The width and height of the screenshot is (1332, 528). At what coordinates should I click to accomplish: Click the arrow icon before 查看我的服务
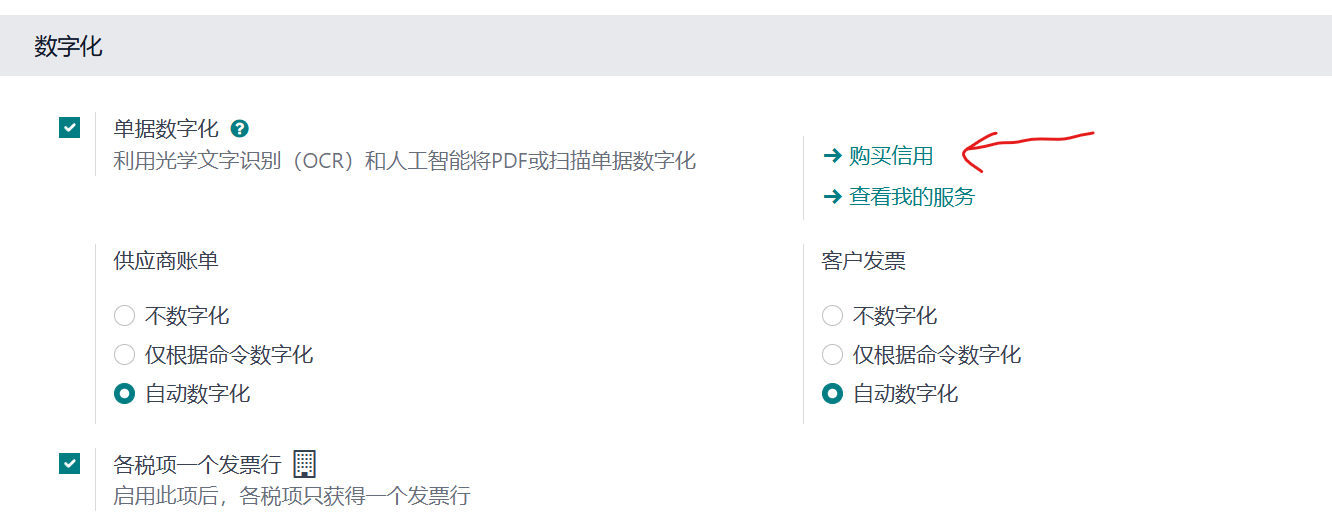click(832, 197)
